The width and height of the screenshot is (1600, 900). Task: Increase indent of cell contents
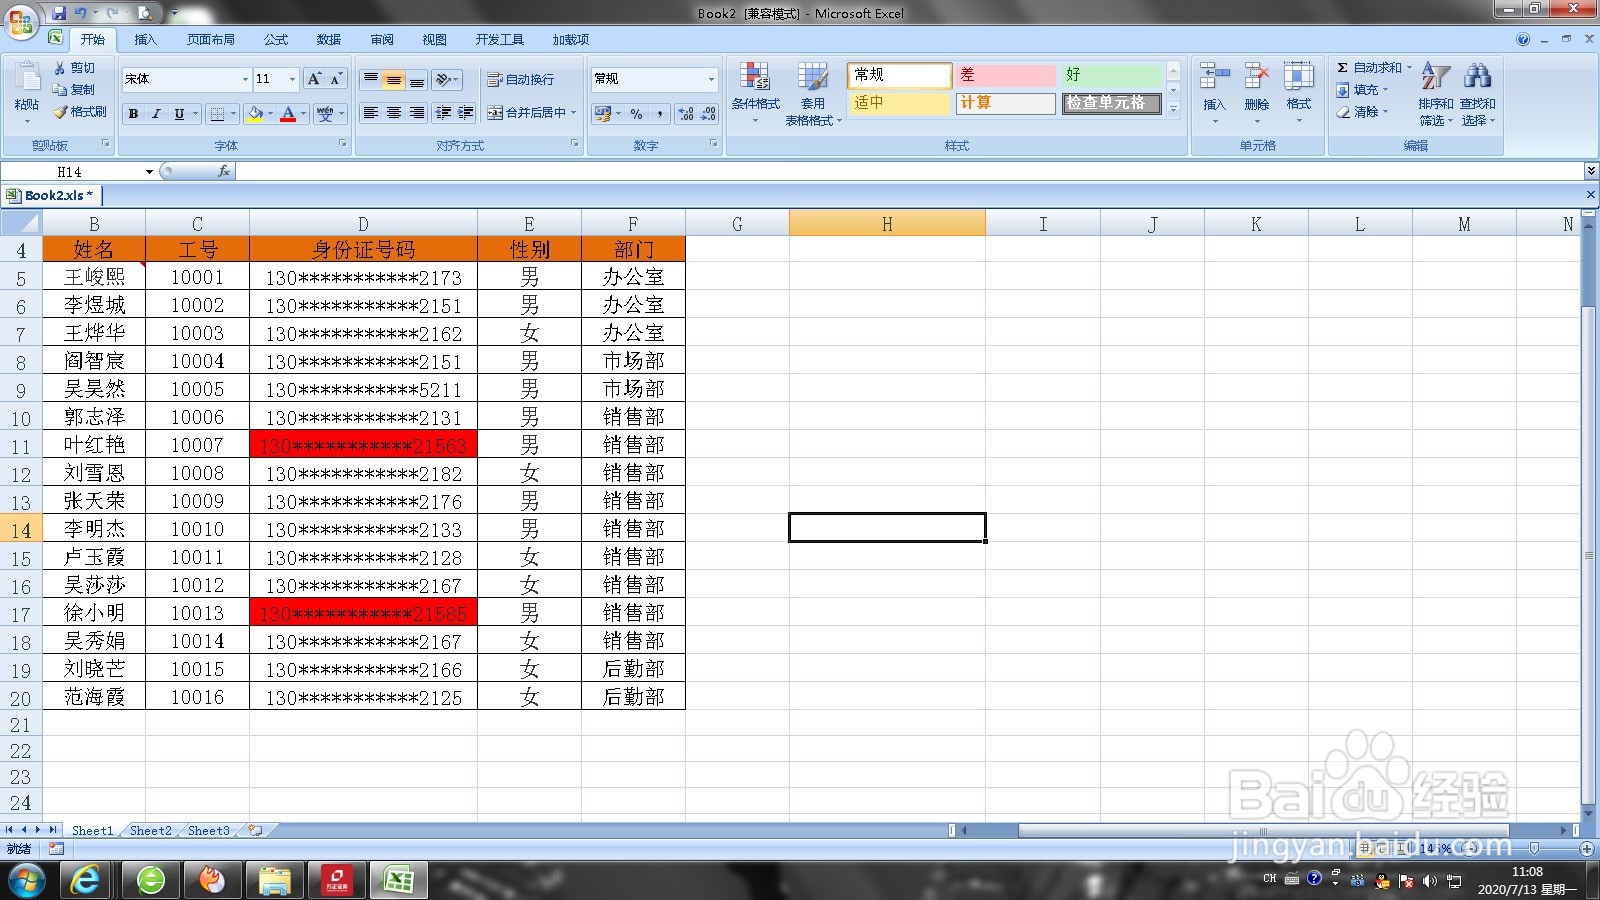[465, 113]
